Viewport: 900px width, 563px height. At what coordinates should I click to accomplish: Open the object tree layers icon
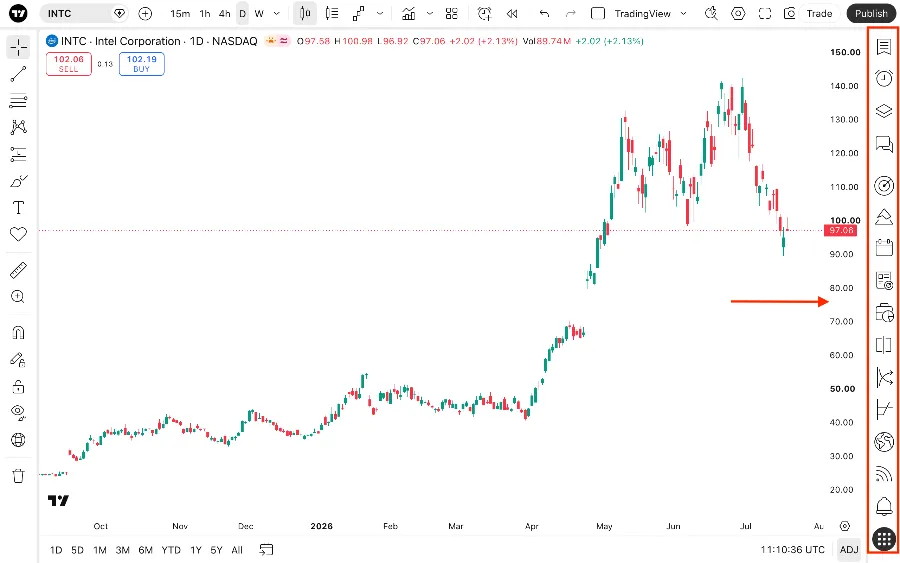(x=884, y=110)
